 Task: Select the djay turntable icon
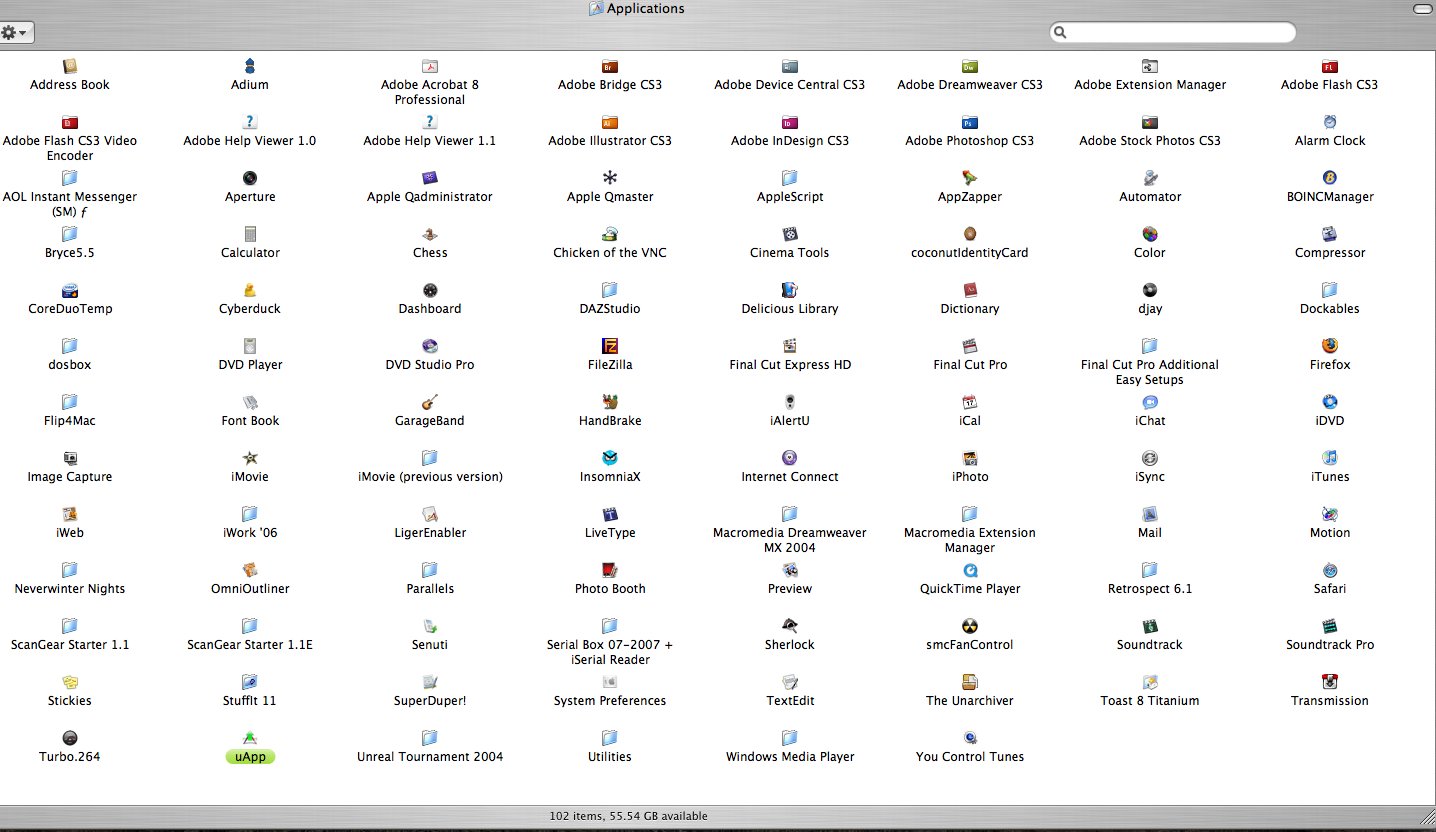[1150, 290]
